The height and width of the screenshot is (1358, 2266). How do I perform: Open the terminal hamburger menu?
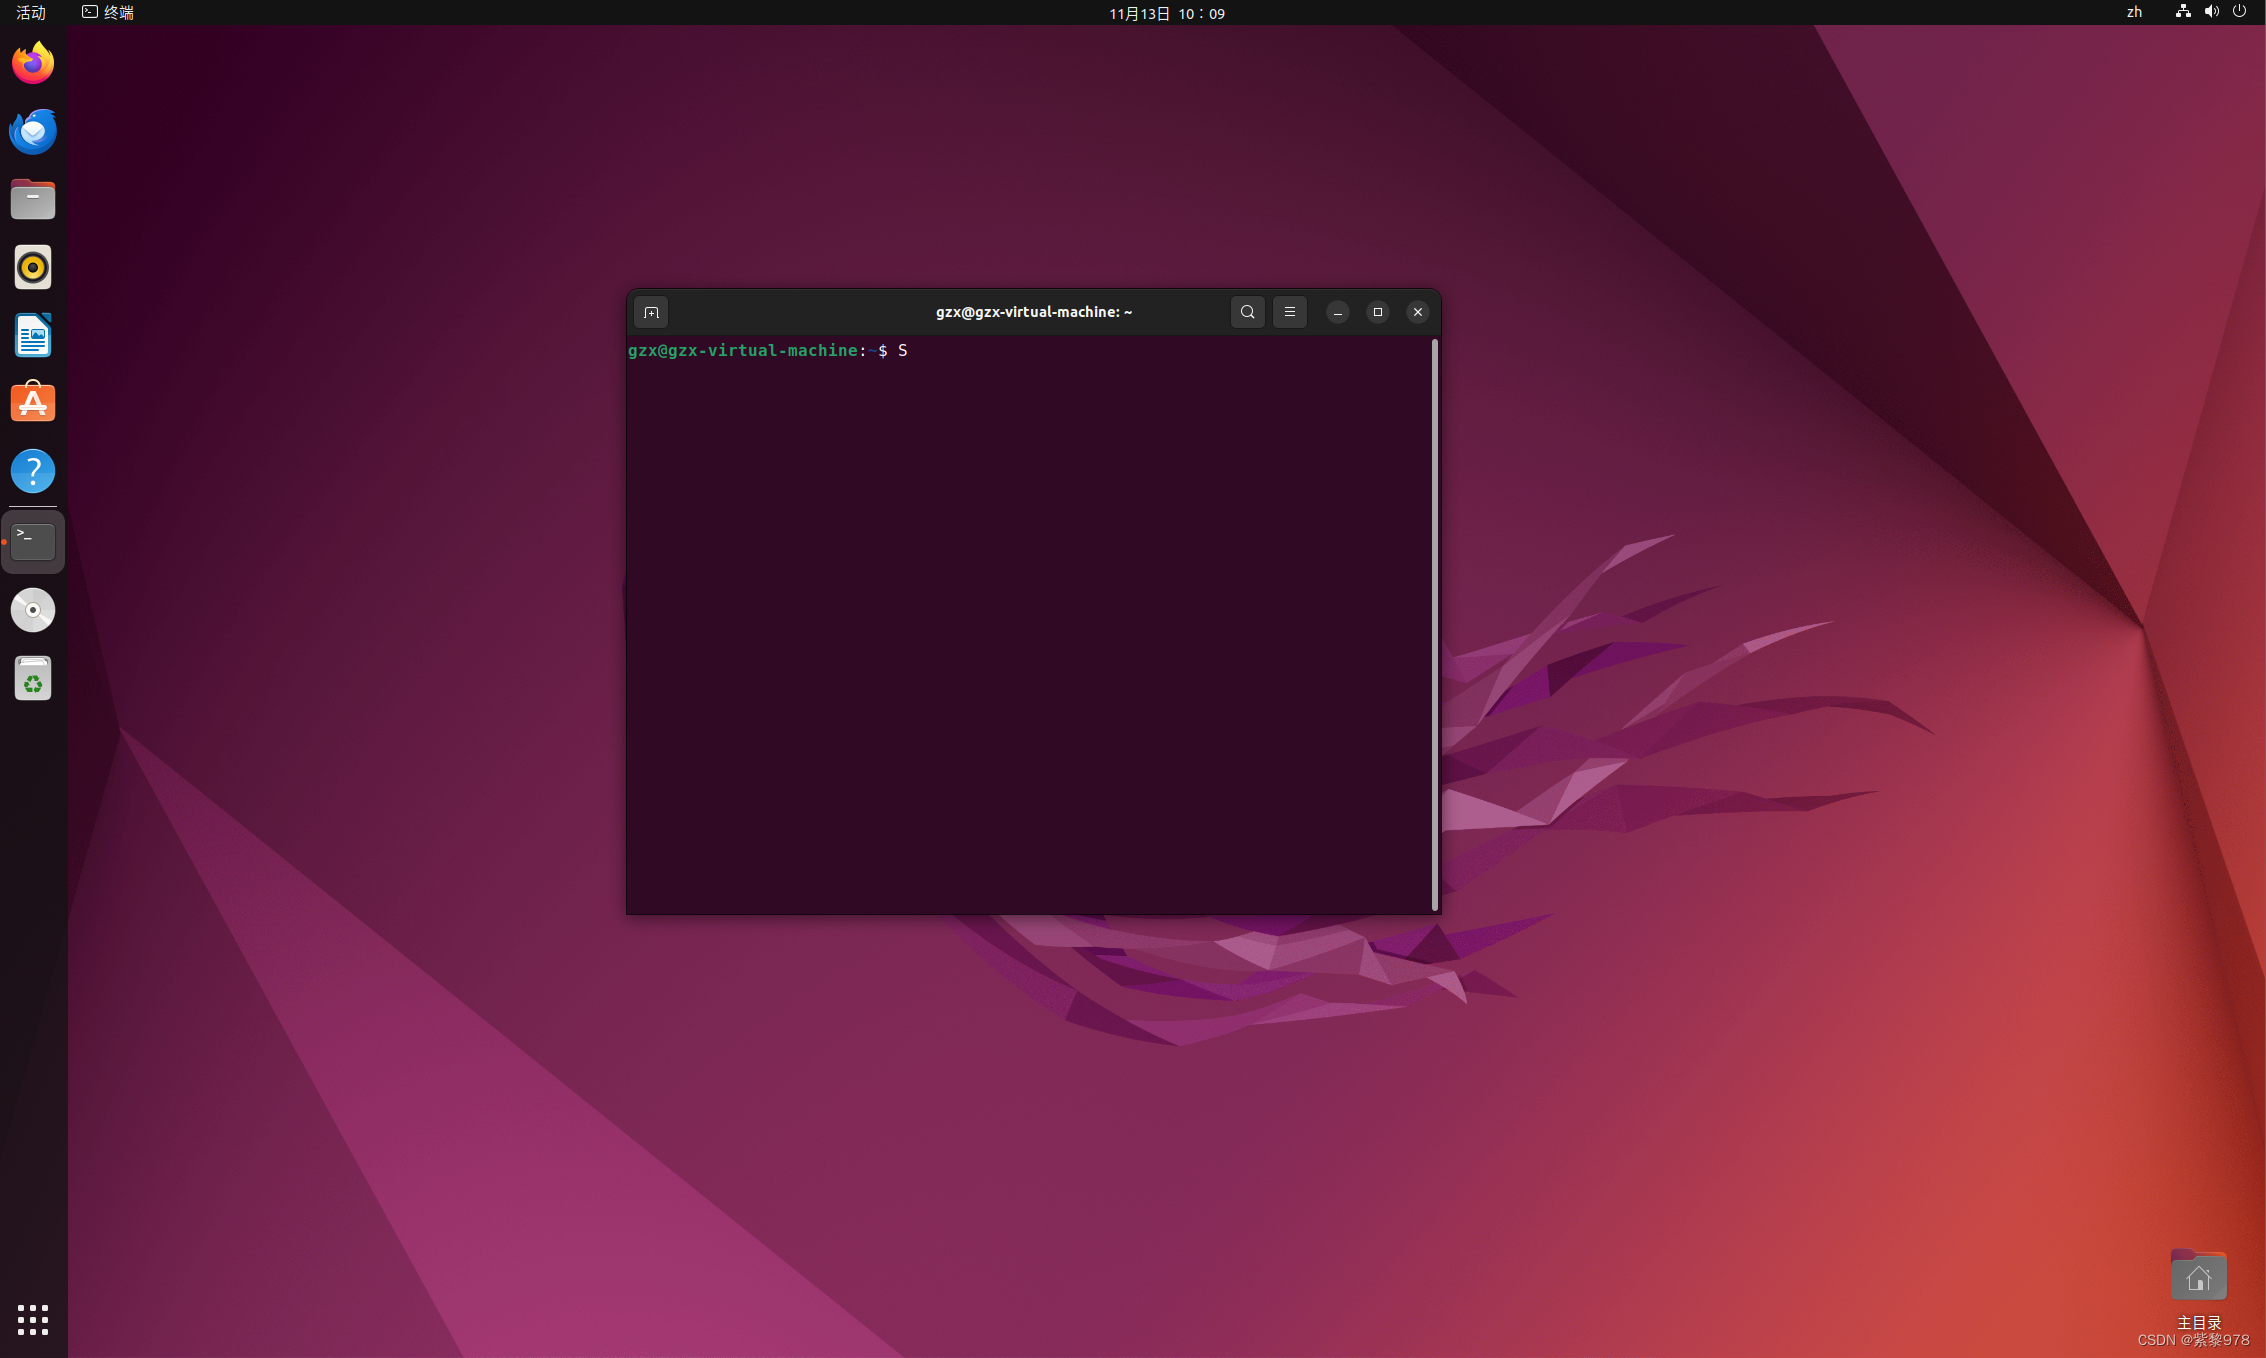point(1289,312)
